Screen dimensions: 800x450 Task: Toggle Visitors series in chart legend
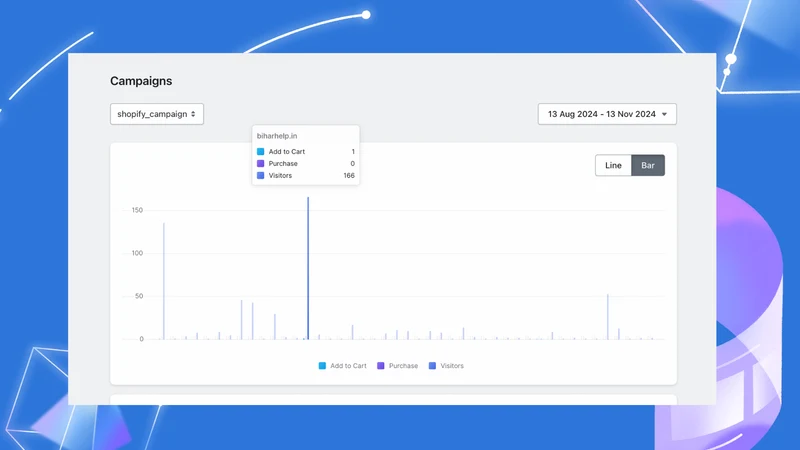(446, 366)
